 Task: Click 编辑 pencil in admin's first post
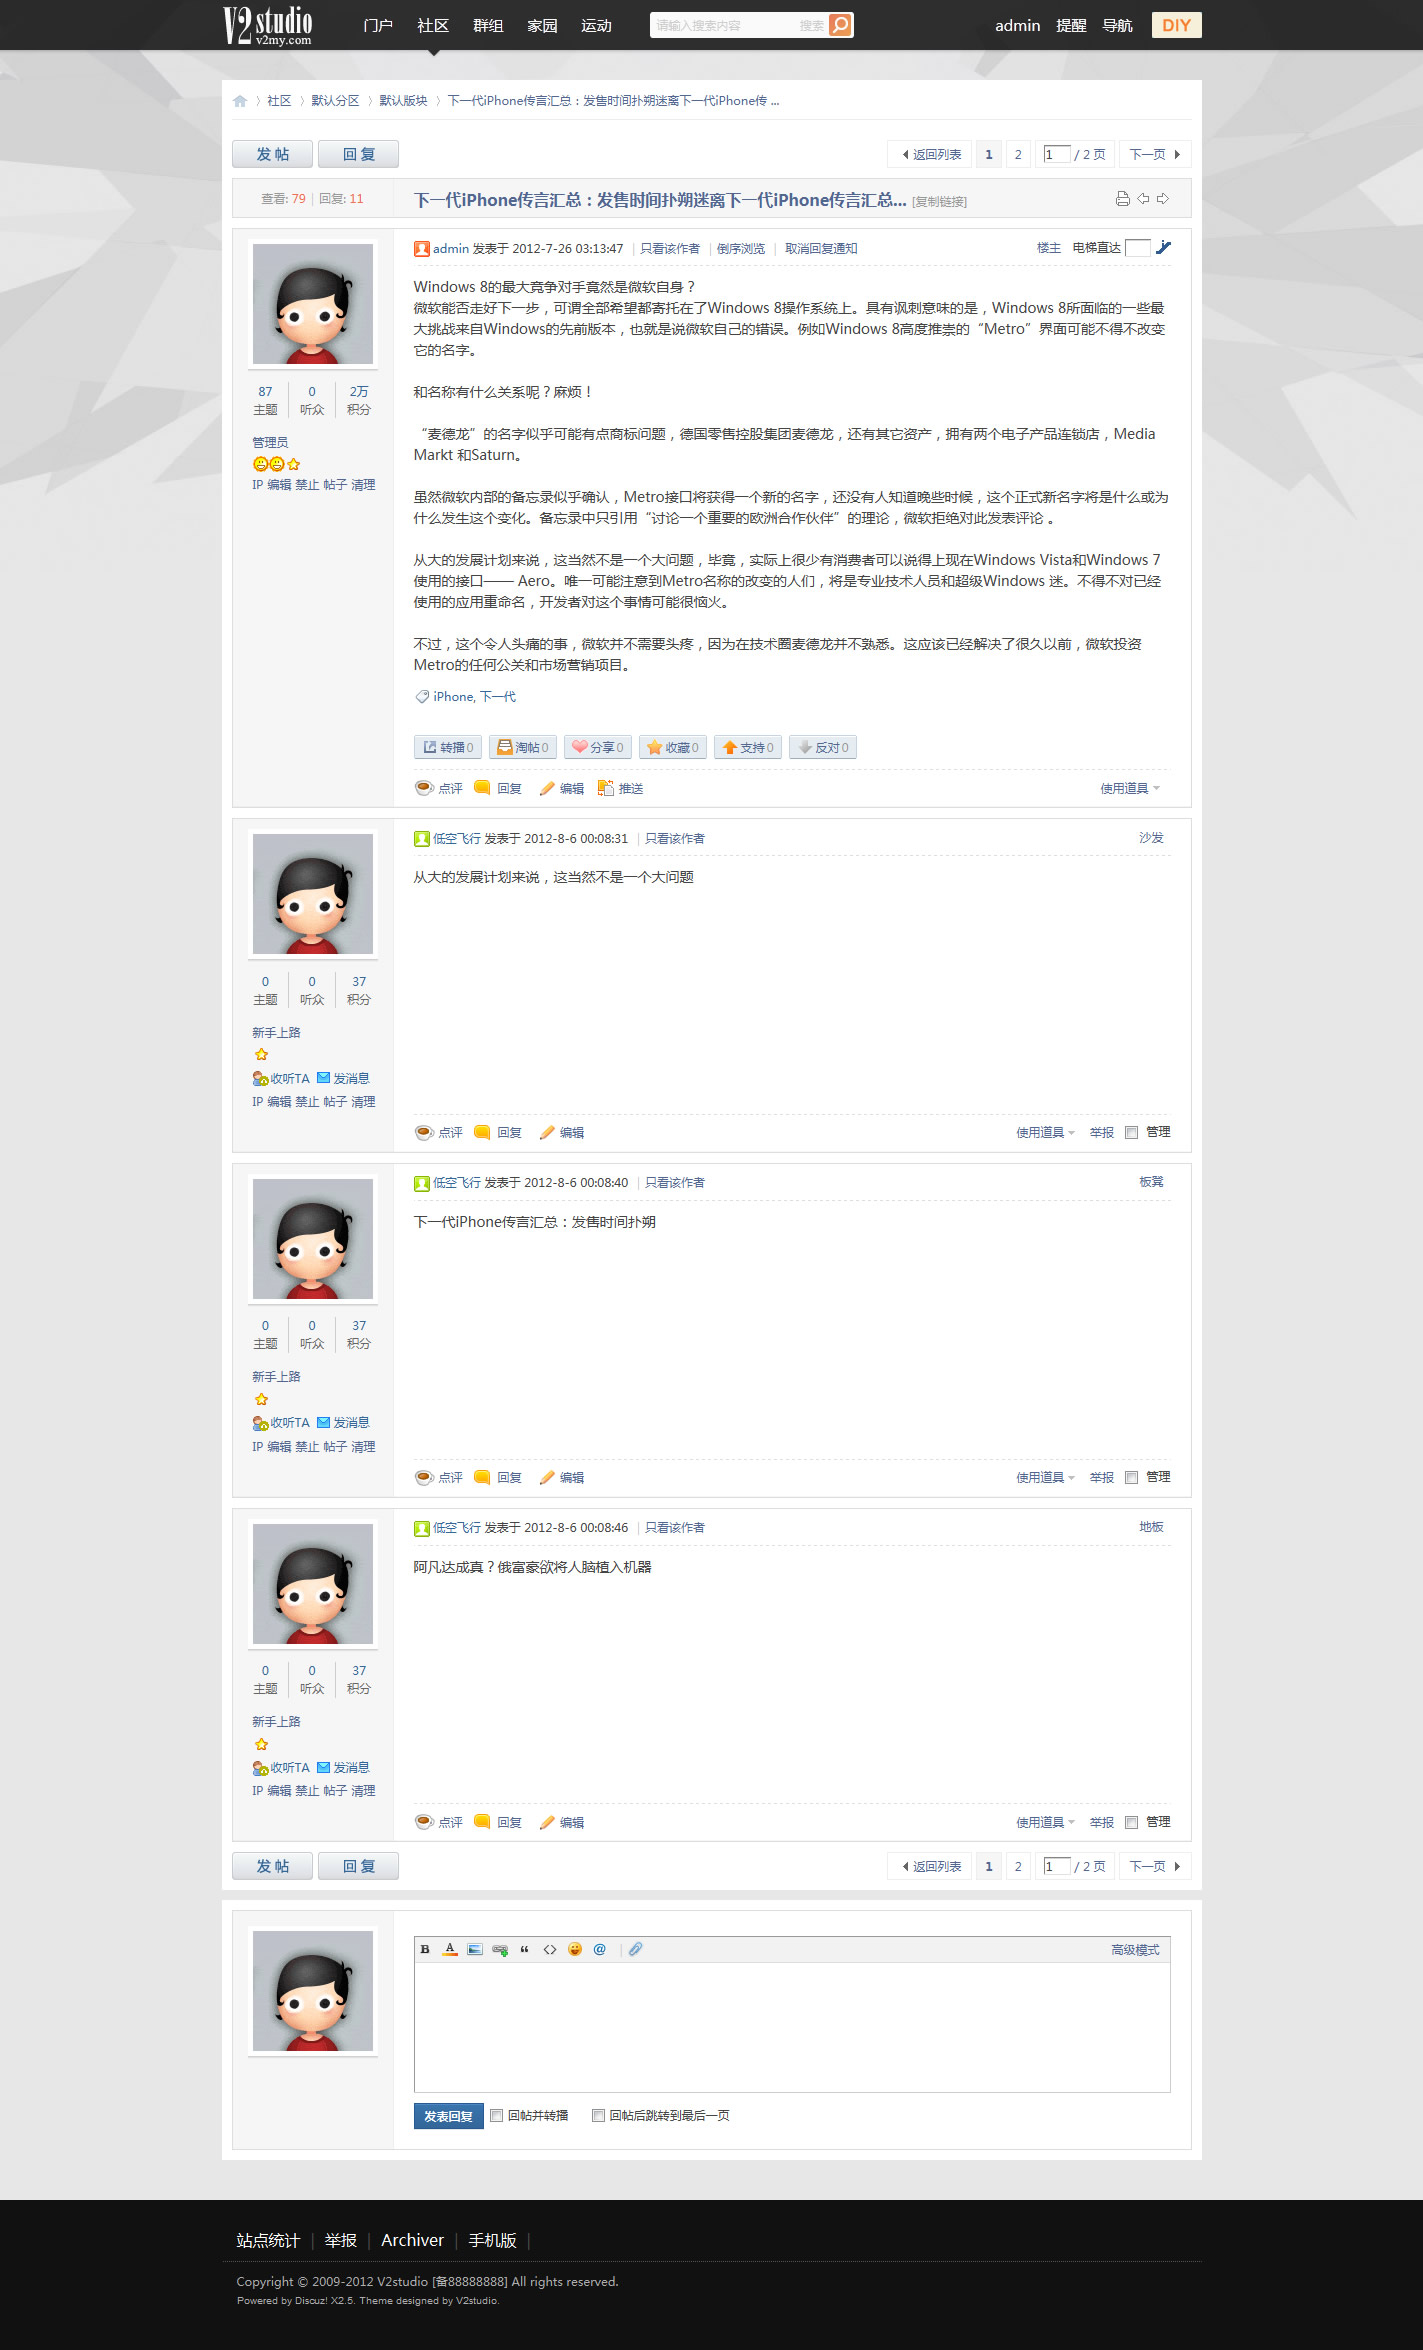pyautogui.click(x=561, y=788)
